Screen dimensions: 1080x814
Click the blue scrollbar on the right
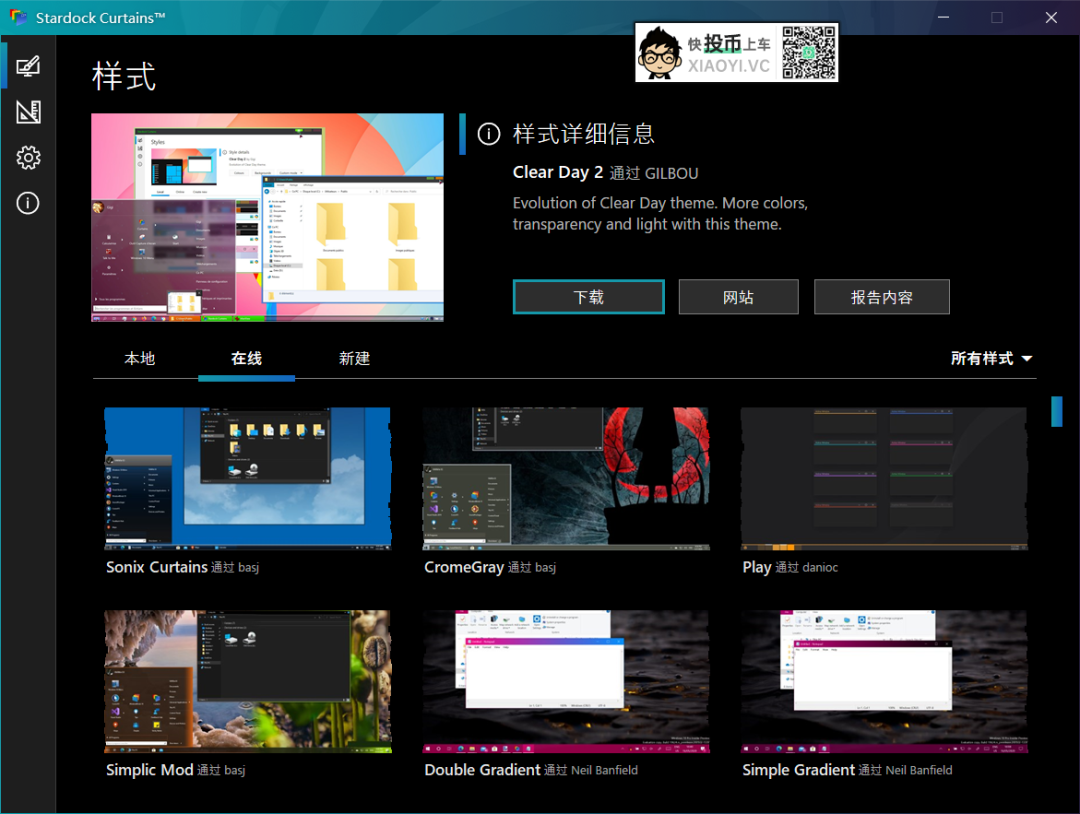point(1056,410)
